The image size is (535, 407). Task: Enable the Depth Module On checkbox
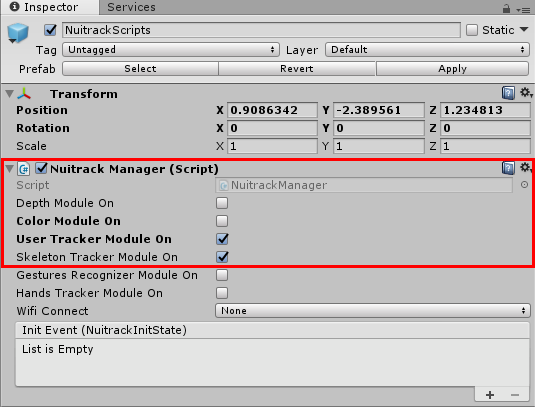point(222,203)
